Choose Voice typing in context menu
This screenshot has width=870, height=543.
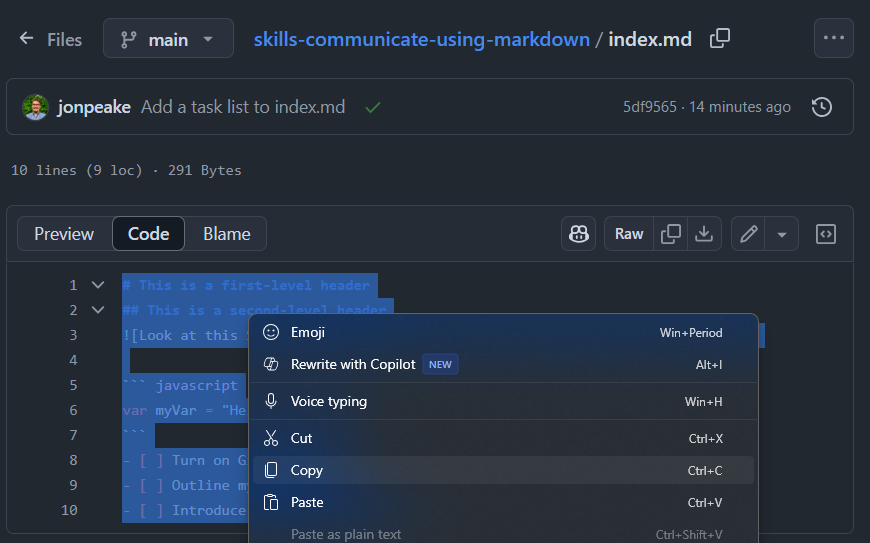tap(503, 401)
